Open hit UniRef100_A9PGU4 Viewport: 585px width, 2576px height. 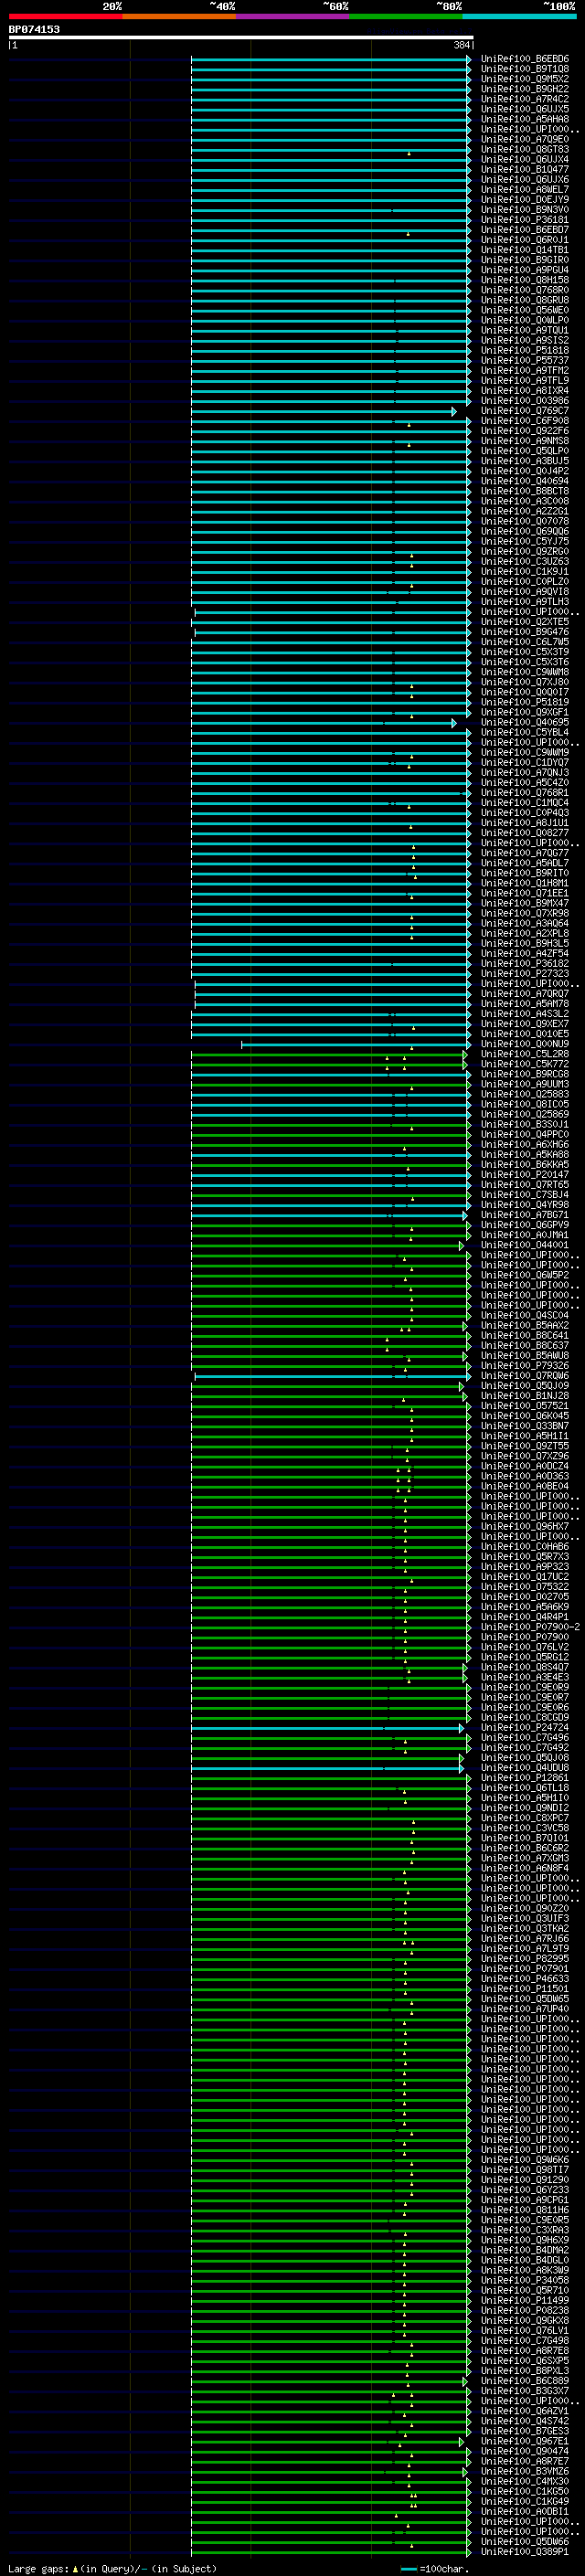click(525, 270)
